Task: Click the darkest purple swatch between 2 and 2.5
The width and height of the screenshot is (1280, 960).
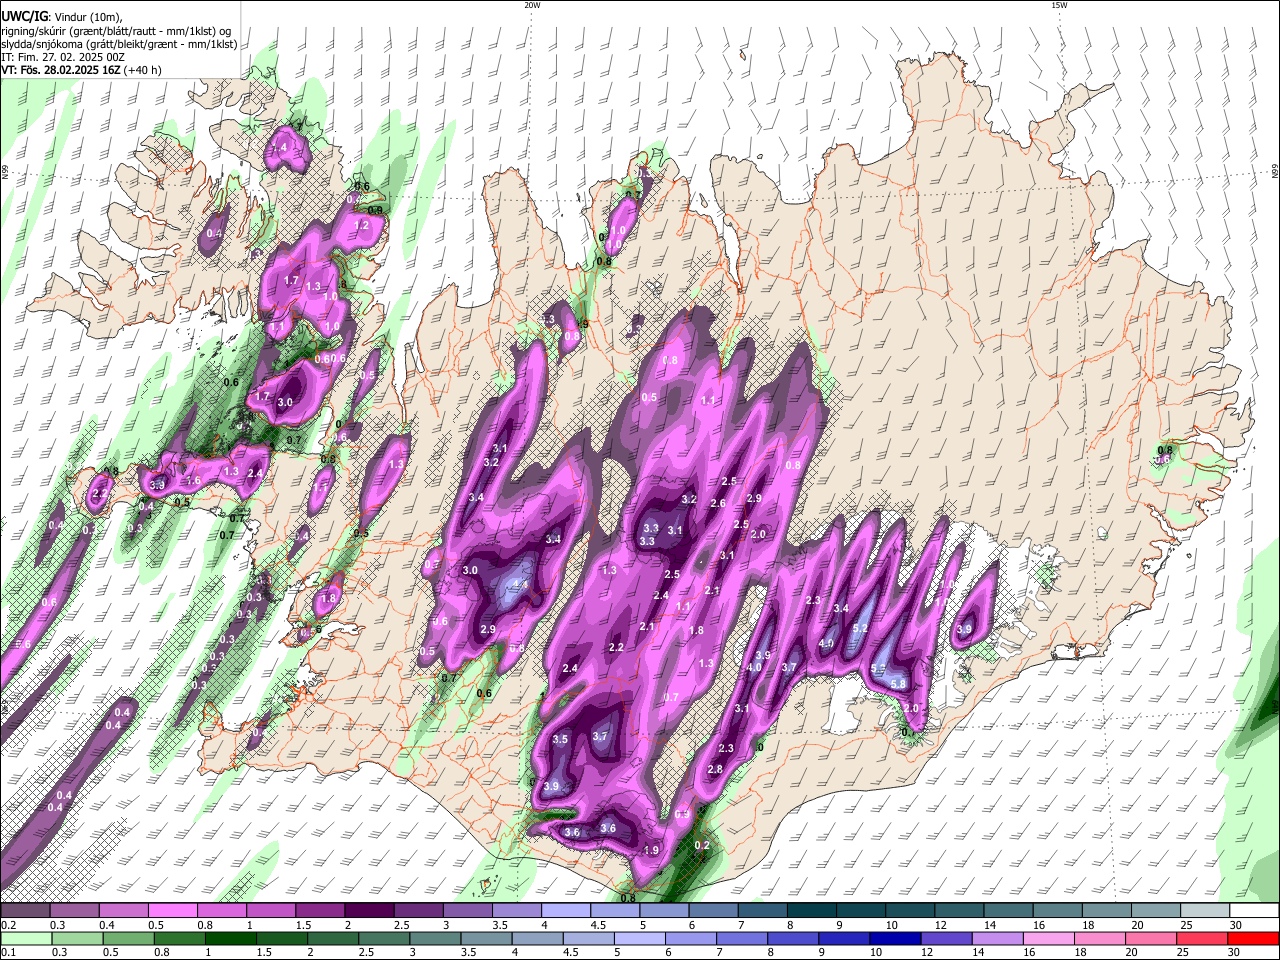Action: pyautogui.click(x=368, y=911)
